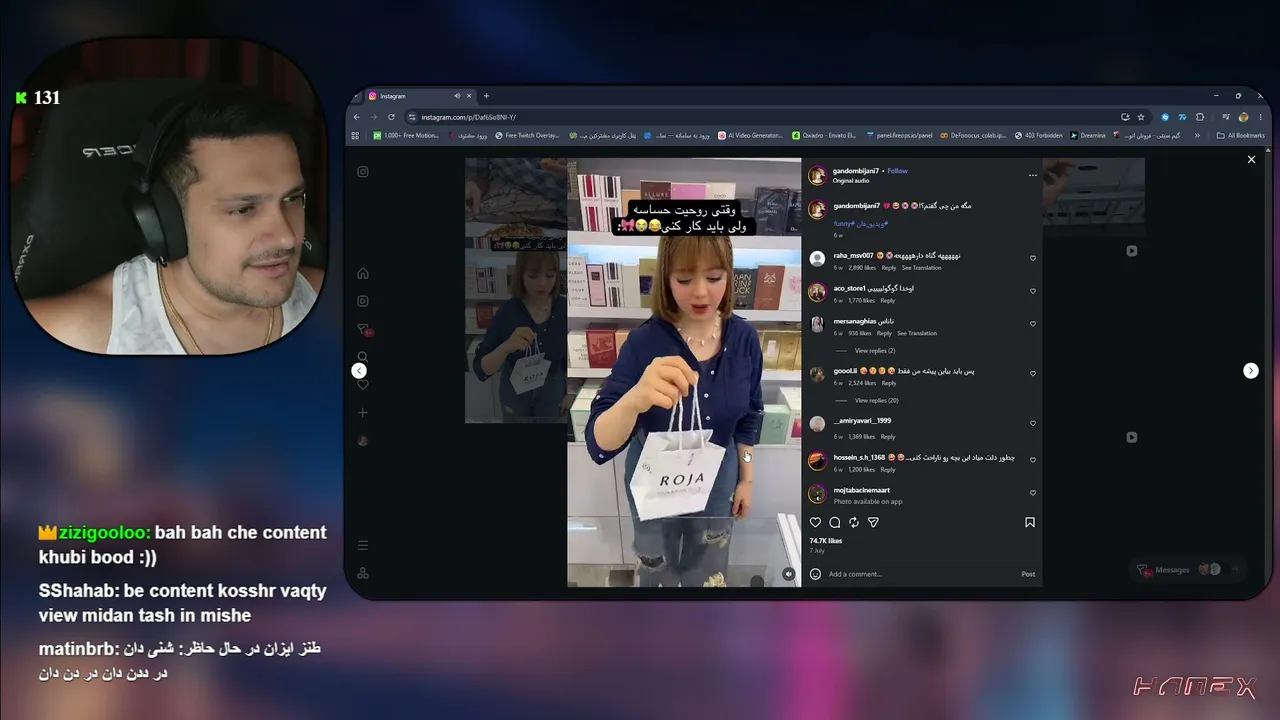This screenshot has width=1280, height=720.
Task: Expand View replies (20)
Action: click(876, 400)
